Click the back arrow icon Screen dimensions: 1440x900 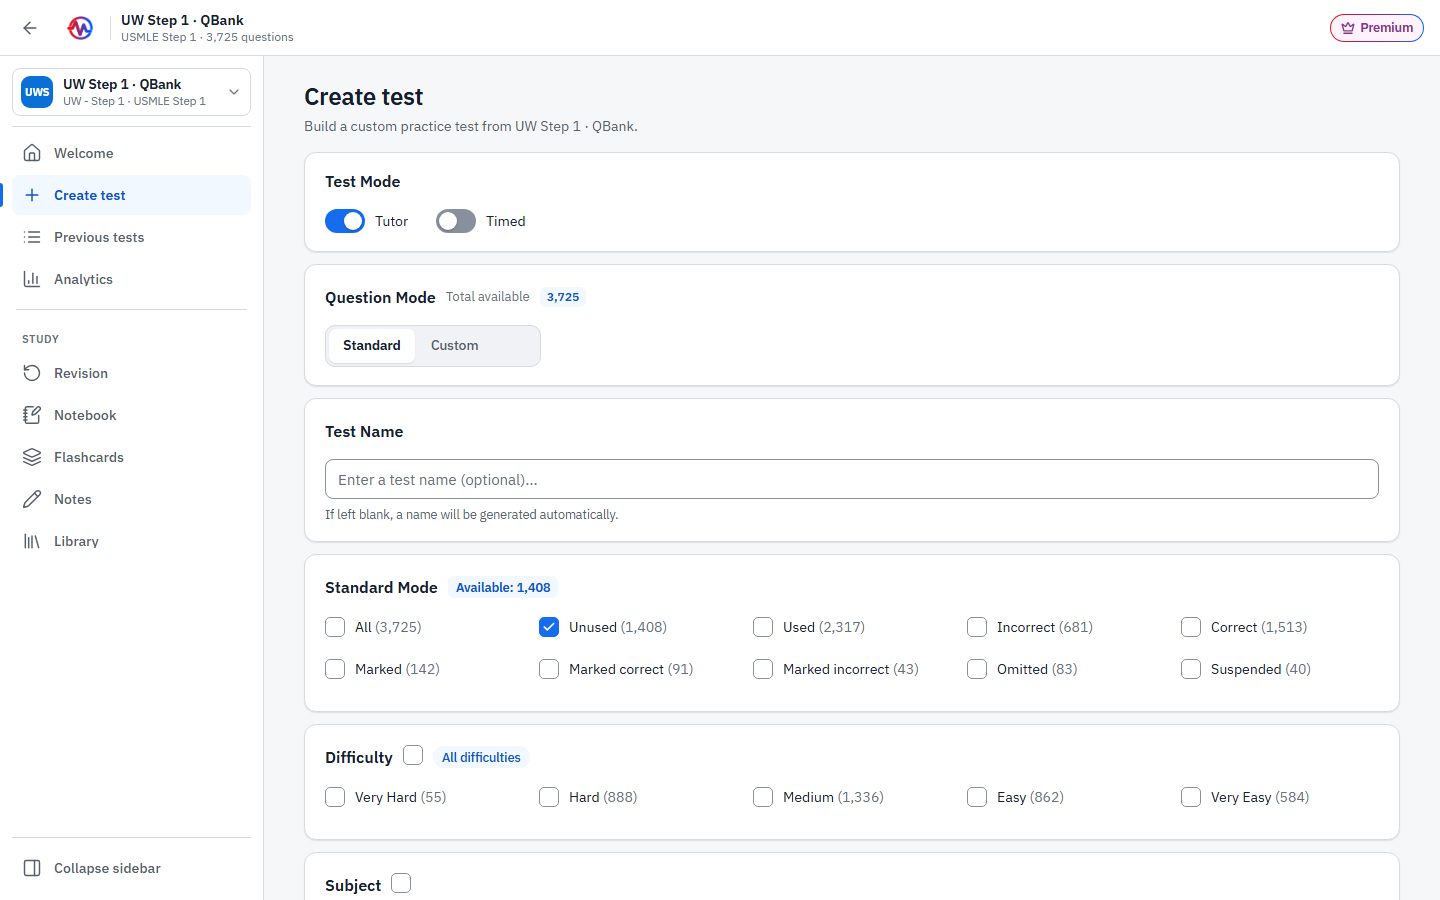[30, 28]
